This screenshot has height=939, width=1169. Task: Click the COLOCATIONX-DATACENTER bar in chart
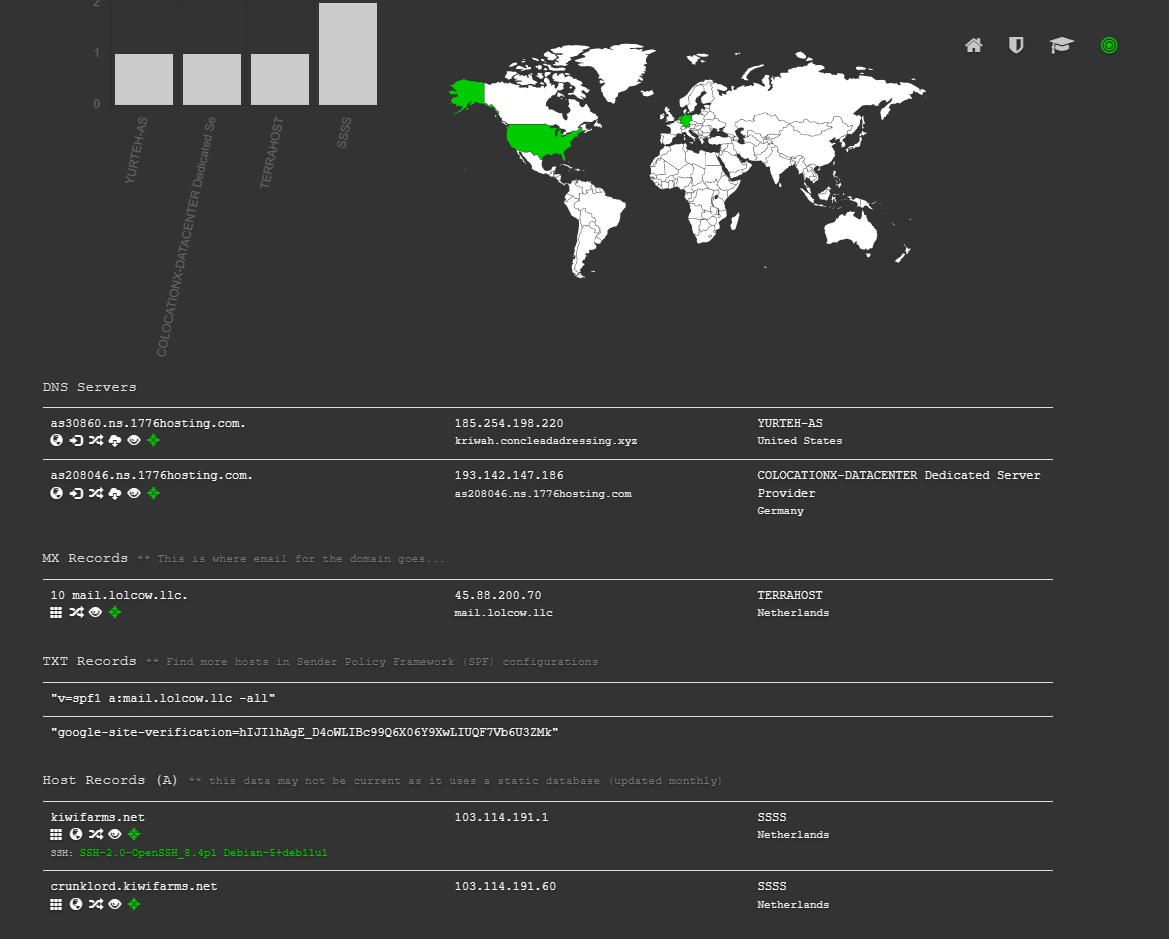212,79
